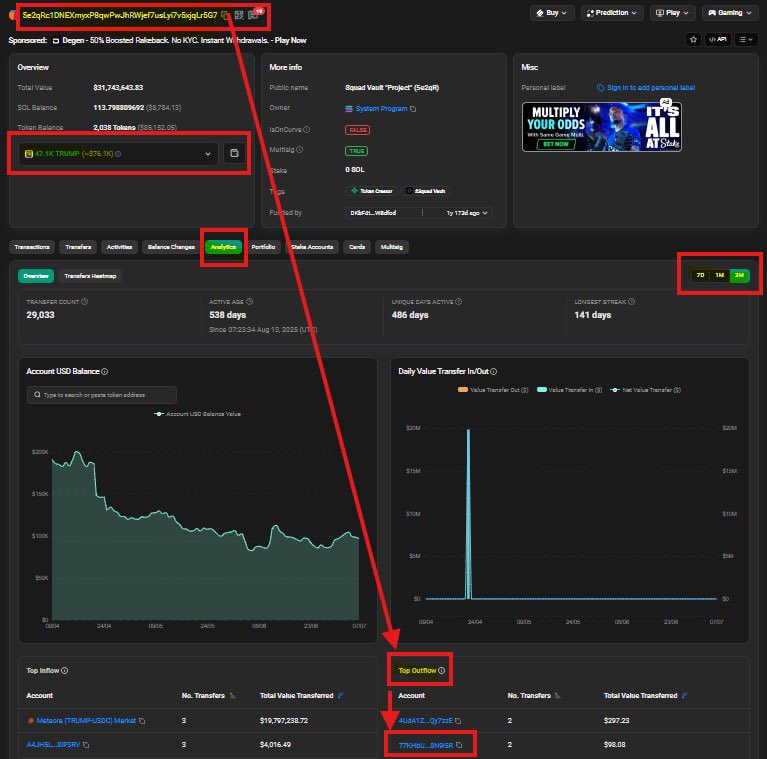Add account to favorites with star icon
The width and height of the screenshot is (767, 759).
[693, 40]
